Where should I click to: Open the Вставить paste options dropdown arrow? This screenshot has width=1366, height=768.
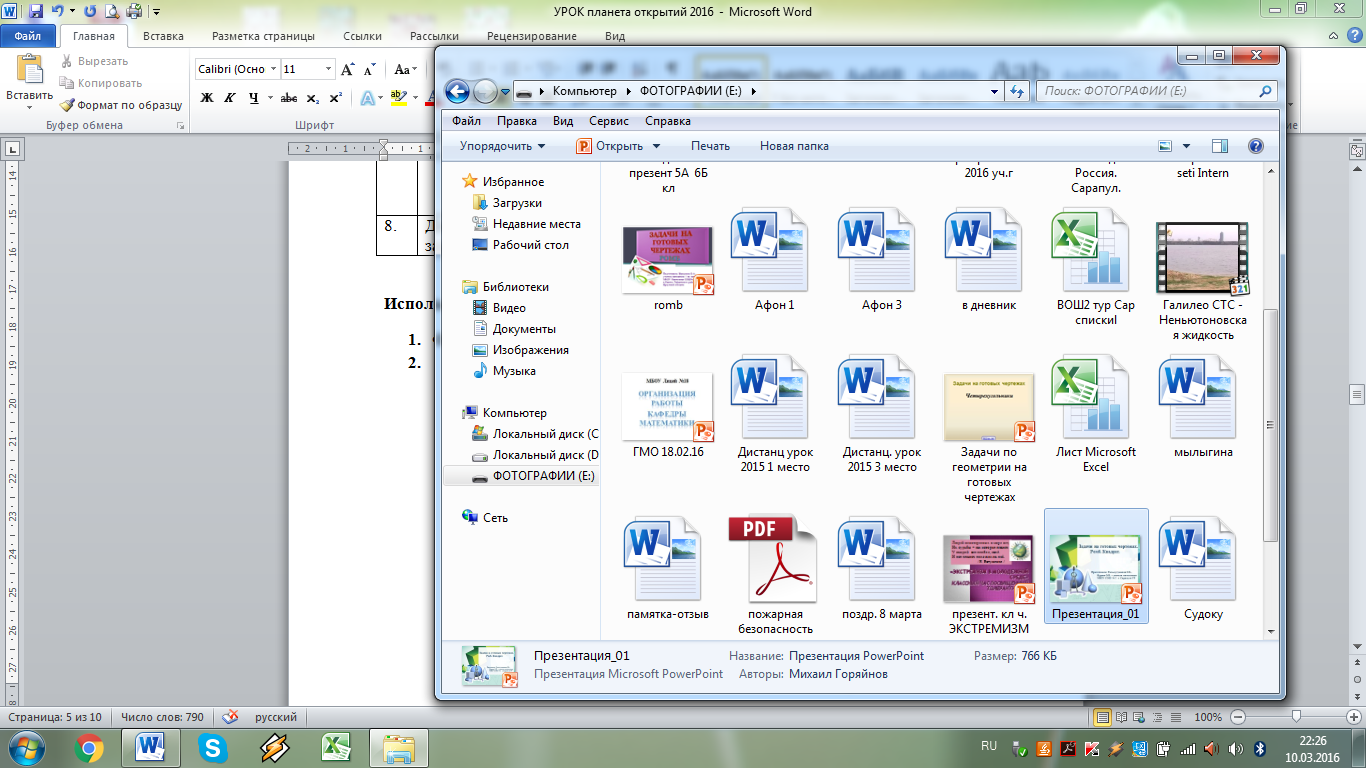[29, 107]
